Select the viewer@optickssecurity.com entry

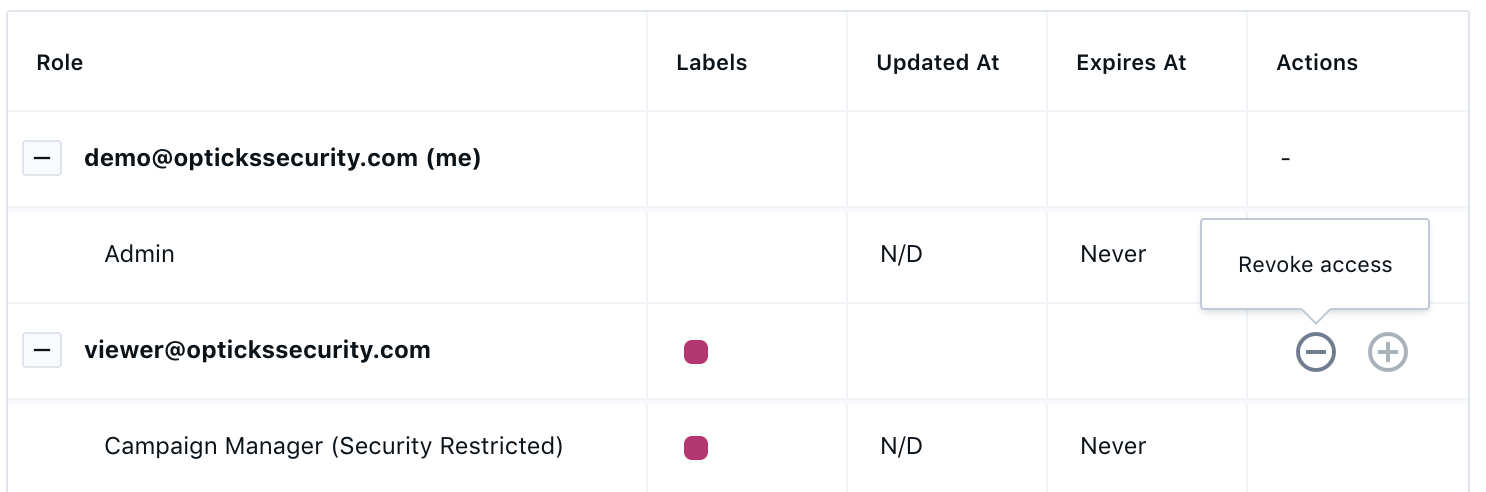(x=257, y=350)
